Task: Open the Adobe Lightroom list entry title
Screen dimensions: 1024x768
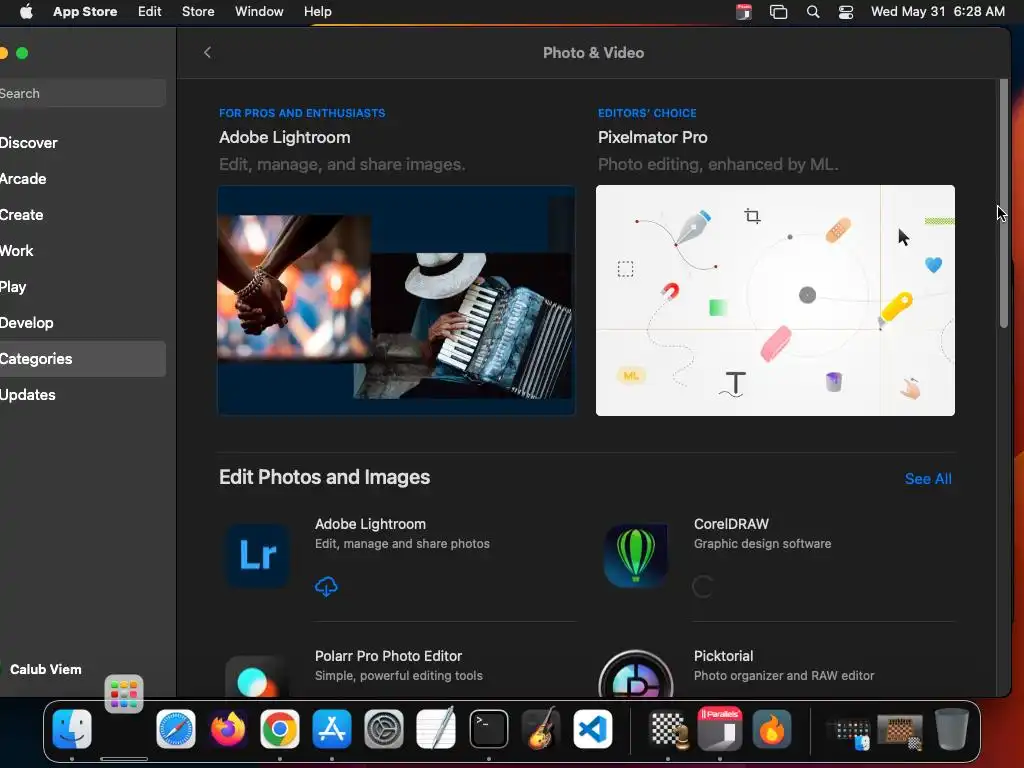Action: pyautogui.click(x=370, y=524)
